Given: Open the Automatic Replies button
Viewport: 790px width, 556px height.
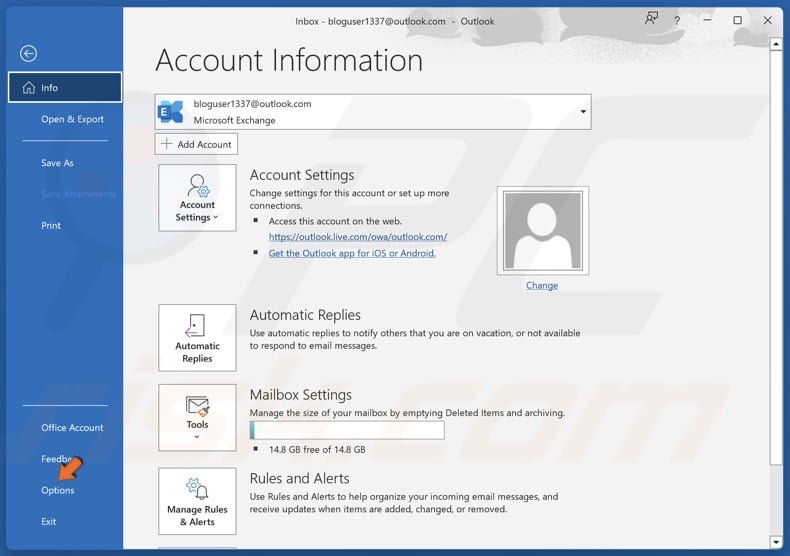Looking at the screenshot, I should pos(197,338).
